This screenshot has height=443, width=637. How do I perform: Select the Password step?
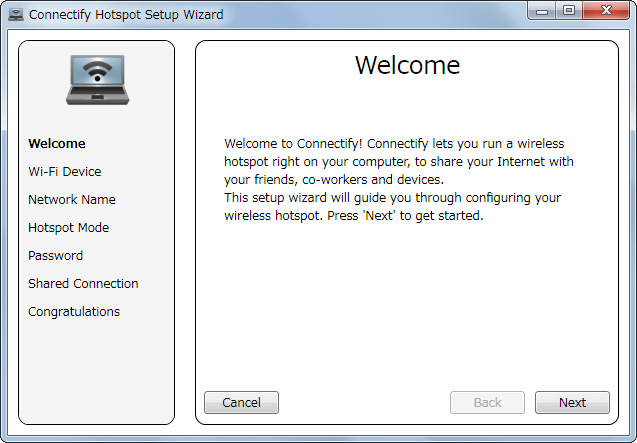pos(56,256)
